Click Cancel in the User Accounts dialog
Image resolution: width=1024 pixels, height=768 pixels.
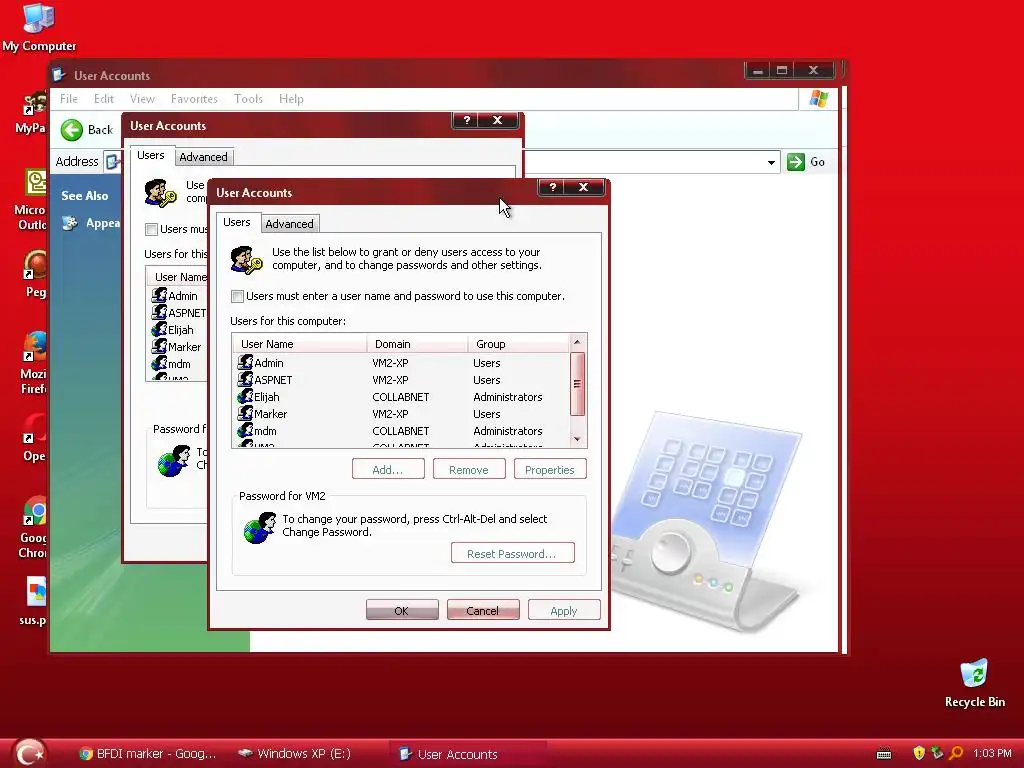pos(483,611)
